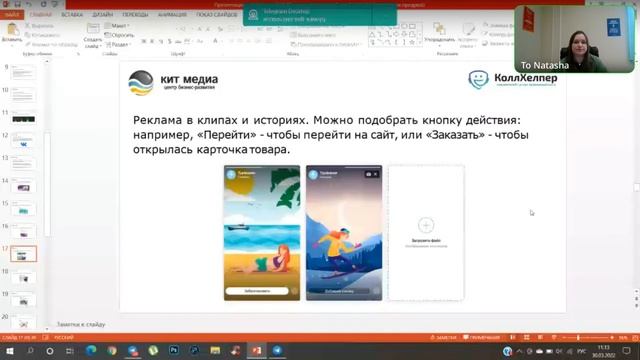Click the Save icon in quick access toolbar
640x360 pixels.
[x=18, y=4]
